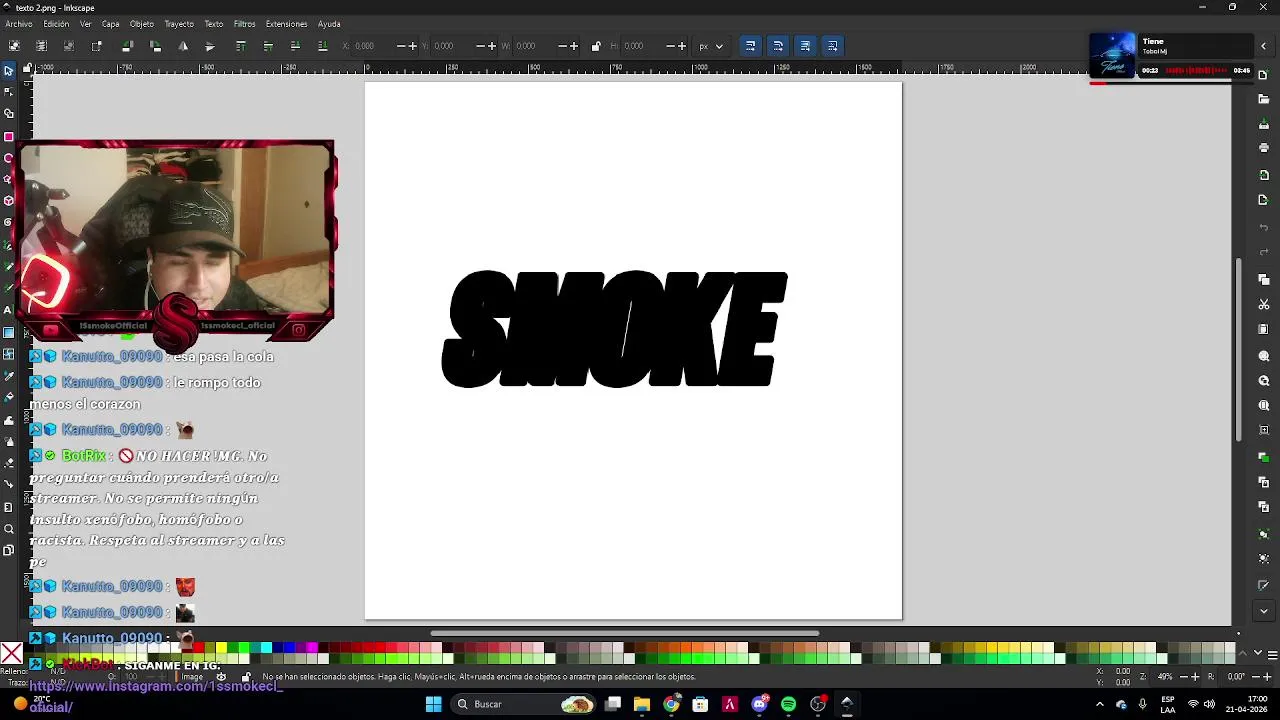Open the Trayecto menu
Image resolution: width=1280 pixels, height=720 pixels.
(179, 24)
